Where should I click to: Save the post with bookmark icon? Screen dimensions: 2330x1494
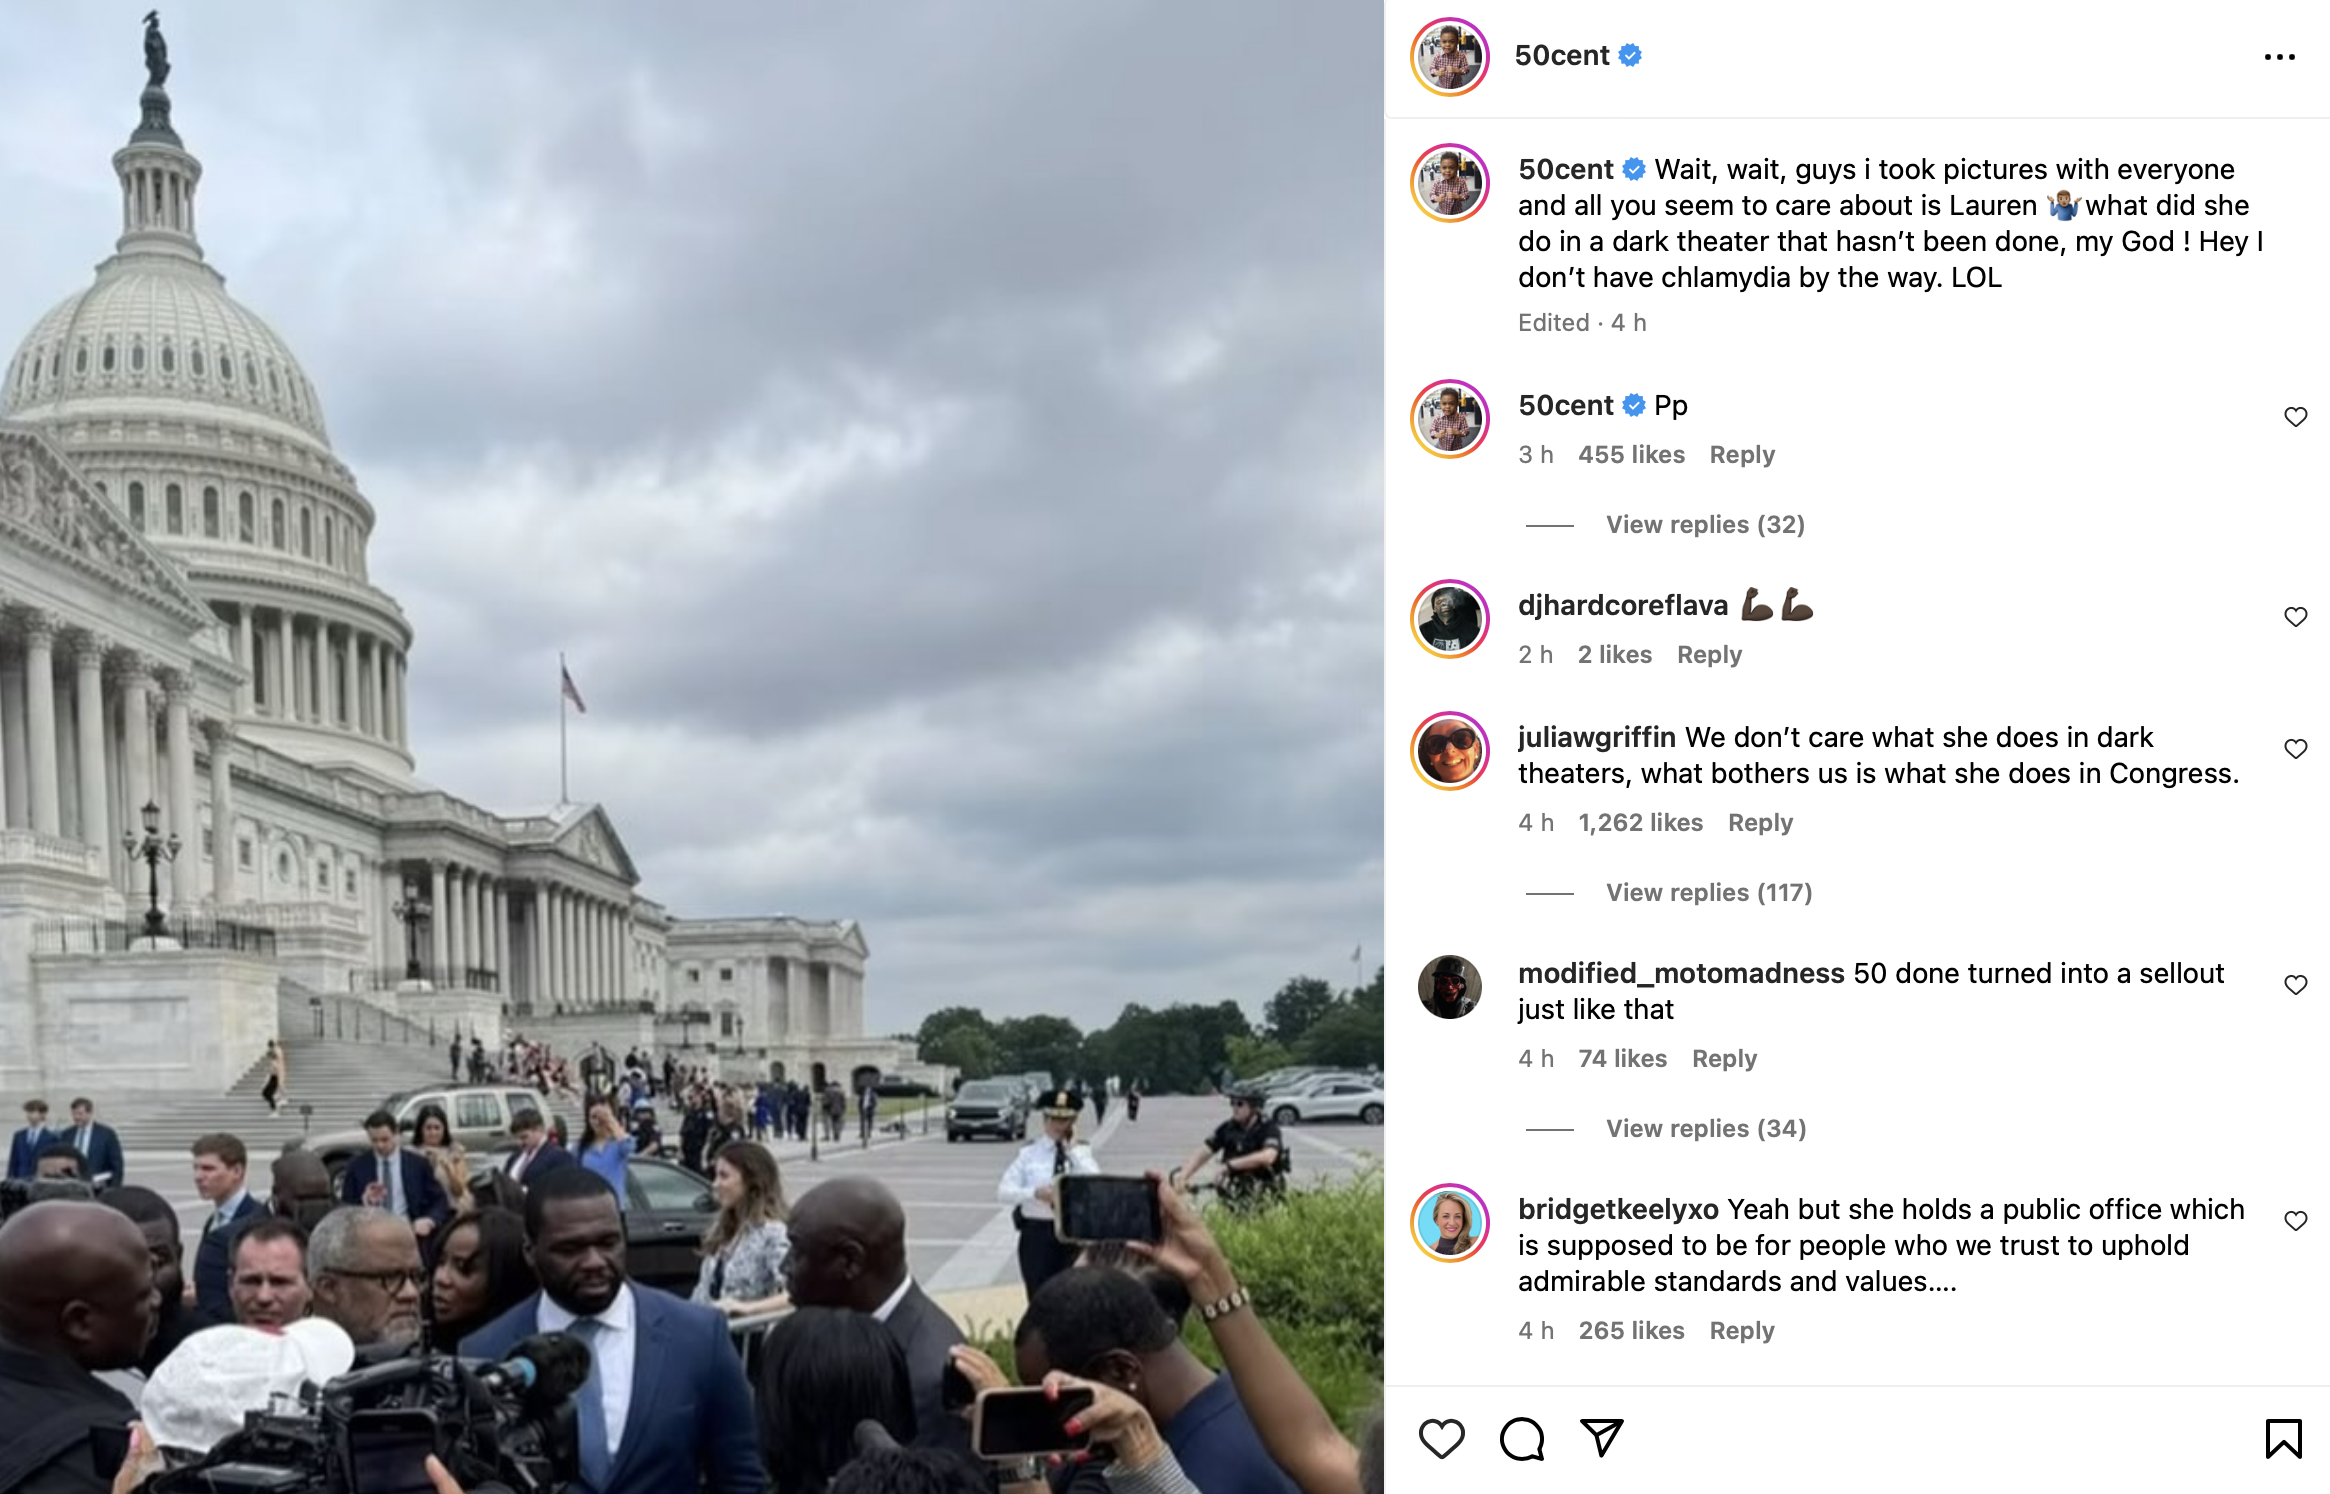(x=2283, y=1438)
